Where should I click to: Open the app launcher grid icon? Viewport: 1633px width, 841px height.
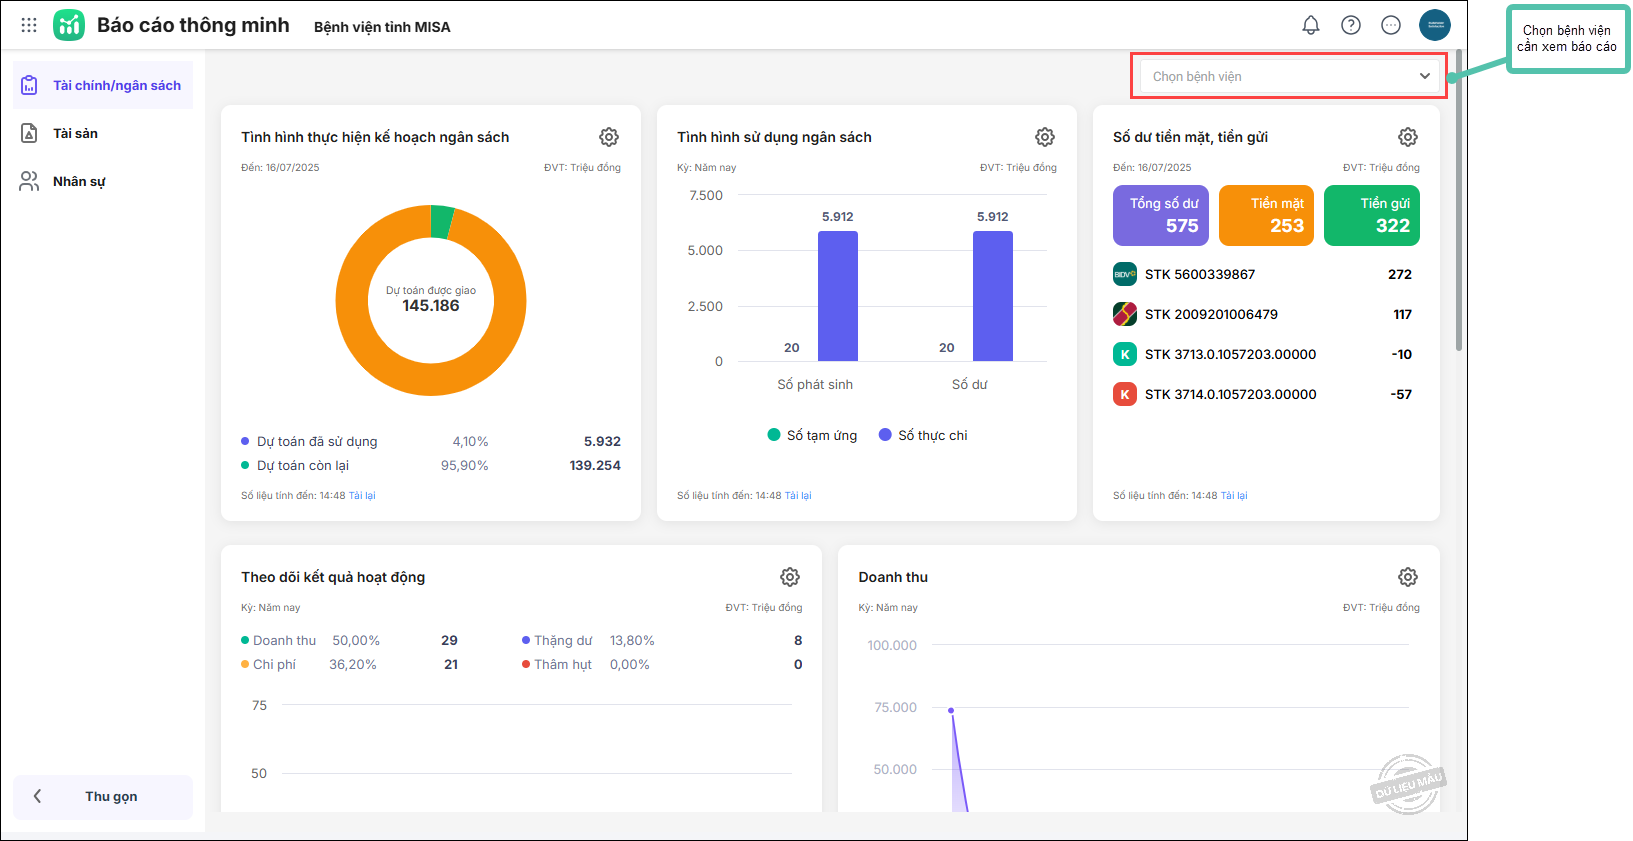(x=29, y=25)
